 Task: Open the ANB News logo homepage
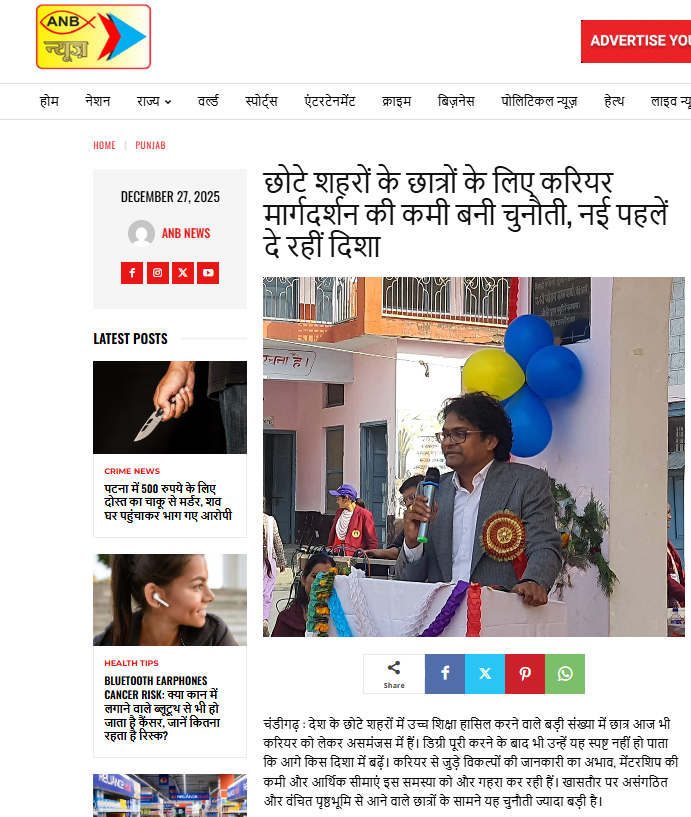coord(93,36)
